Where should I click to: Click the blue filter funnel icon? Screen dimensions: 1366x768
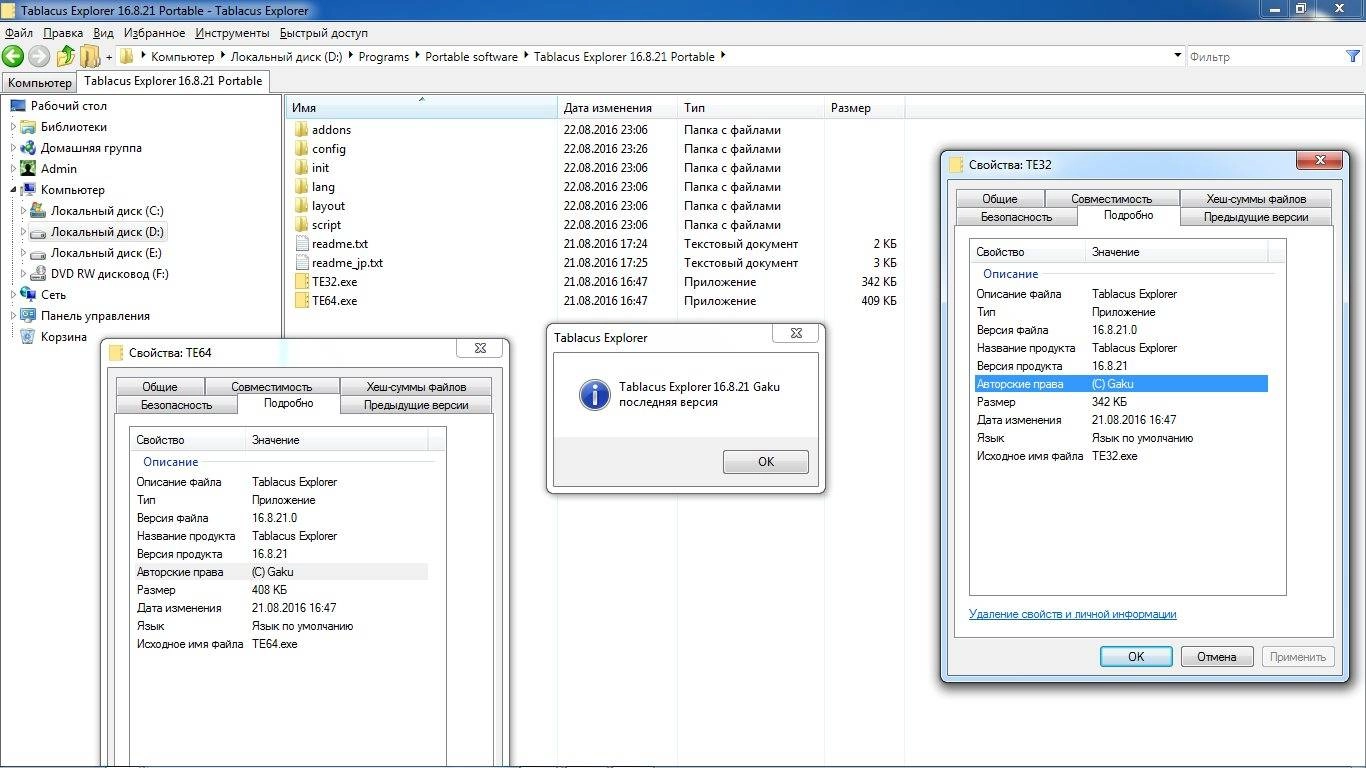click(x=1353, y=56)
